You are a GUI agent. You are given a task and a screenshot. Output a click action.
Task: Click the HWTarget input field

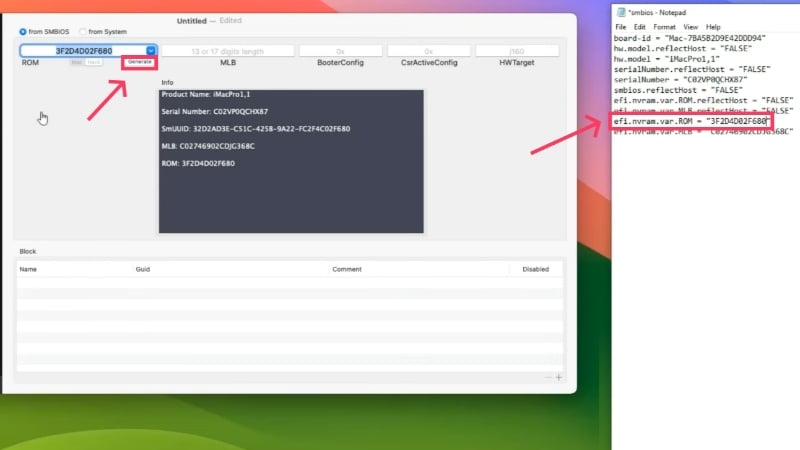[517, 51]
